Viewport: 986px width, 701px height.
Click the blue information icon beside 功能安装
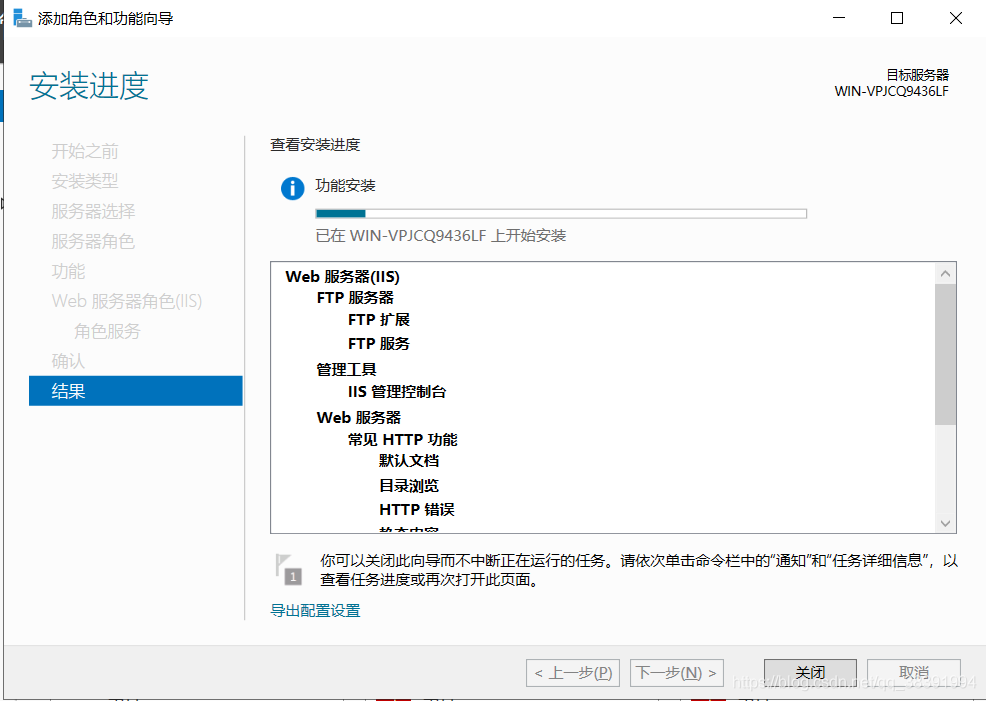coord(292,188)
